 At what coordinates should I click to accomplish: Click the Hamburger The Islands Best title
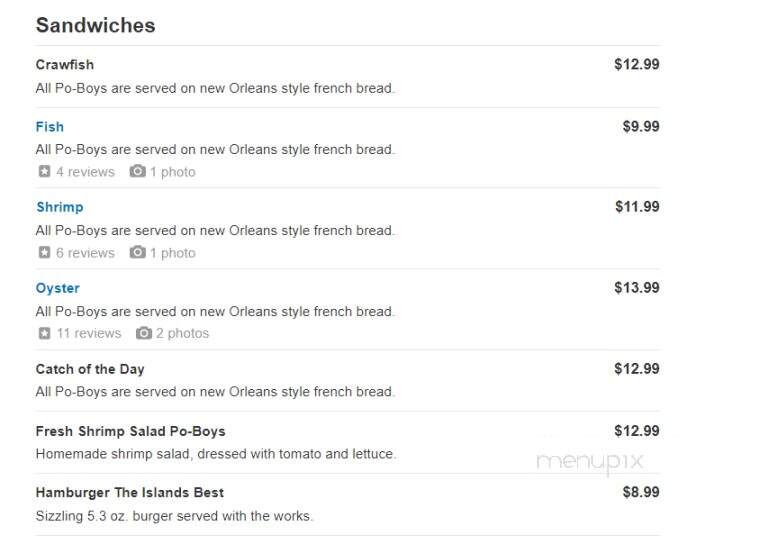(130, 492)
